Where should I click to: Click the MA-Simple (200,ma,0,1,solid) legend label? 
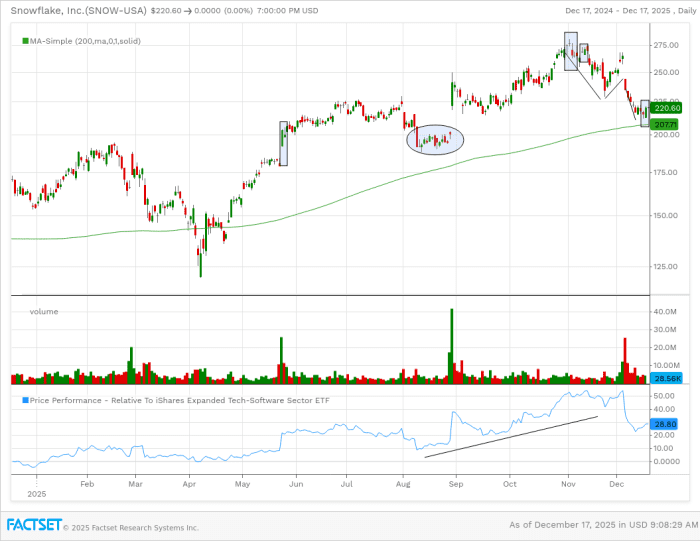85,41
